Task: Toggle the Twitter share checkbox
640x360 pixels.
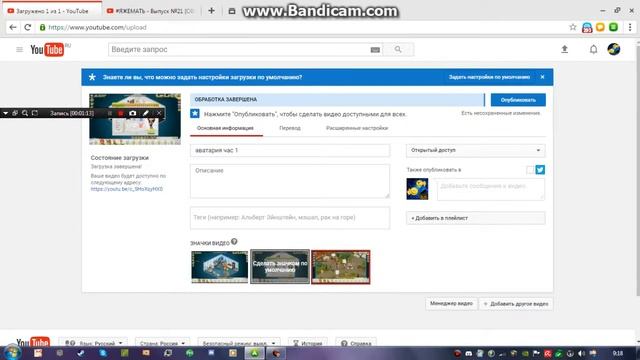Action: pyautogui.click(x=540, y=170)
